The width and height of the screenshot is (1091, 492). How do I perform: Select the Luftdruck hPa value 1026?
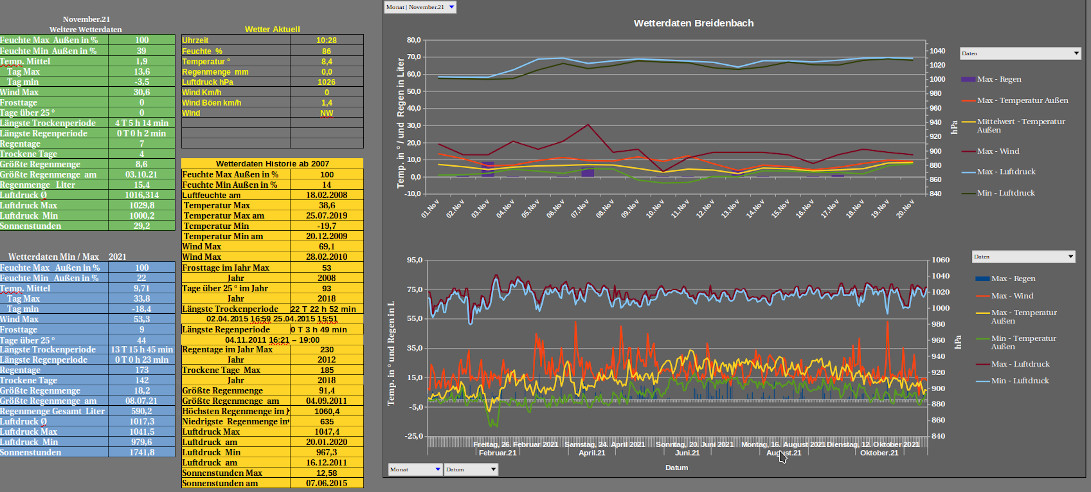tap(326, 82)
